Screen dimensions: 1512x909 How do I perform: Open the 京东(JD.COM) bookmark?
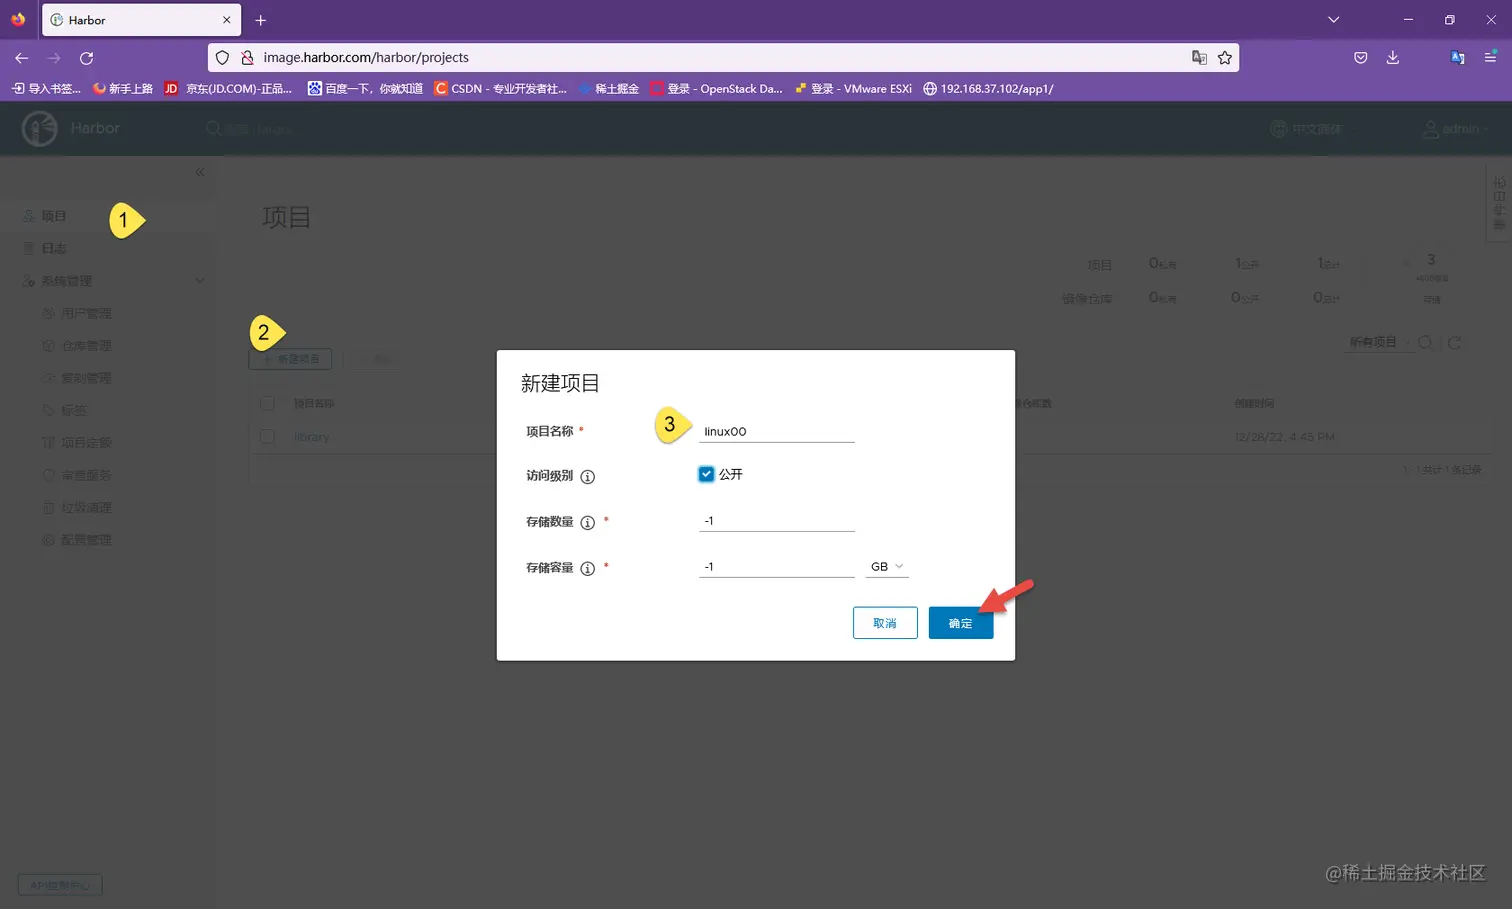[228, 89]
